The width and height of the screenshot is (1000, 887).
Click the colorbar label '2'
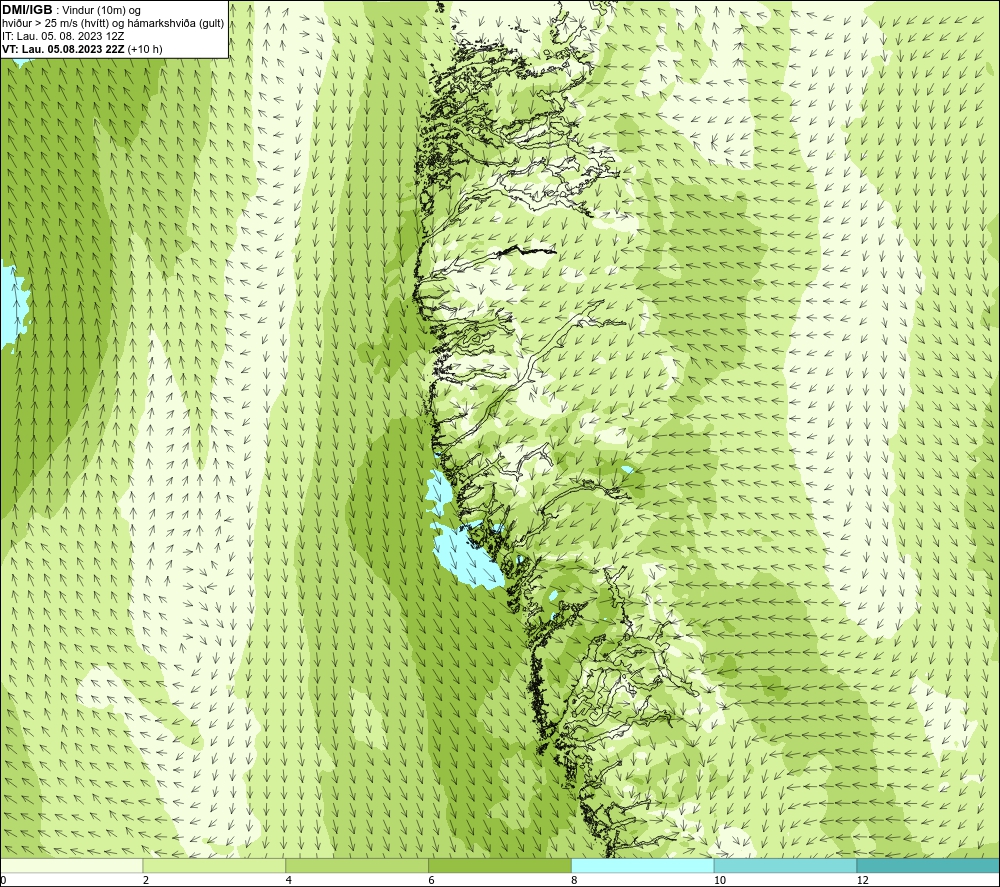tap(146, 880)
